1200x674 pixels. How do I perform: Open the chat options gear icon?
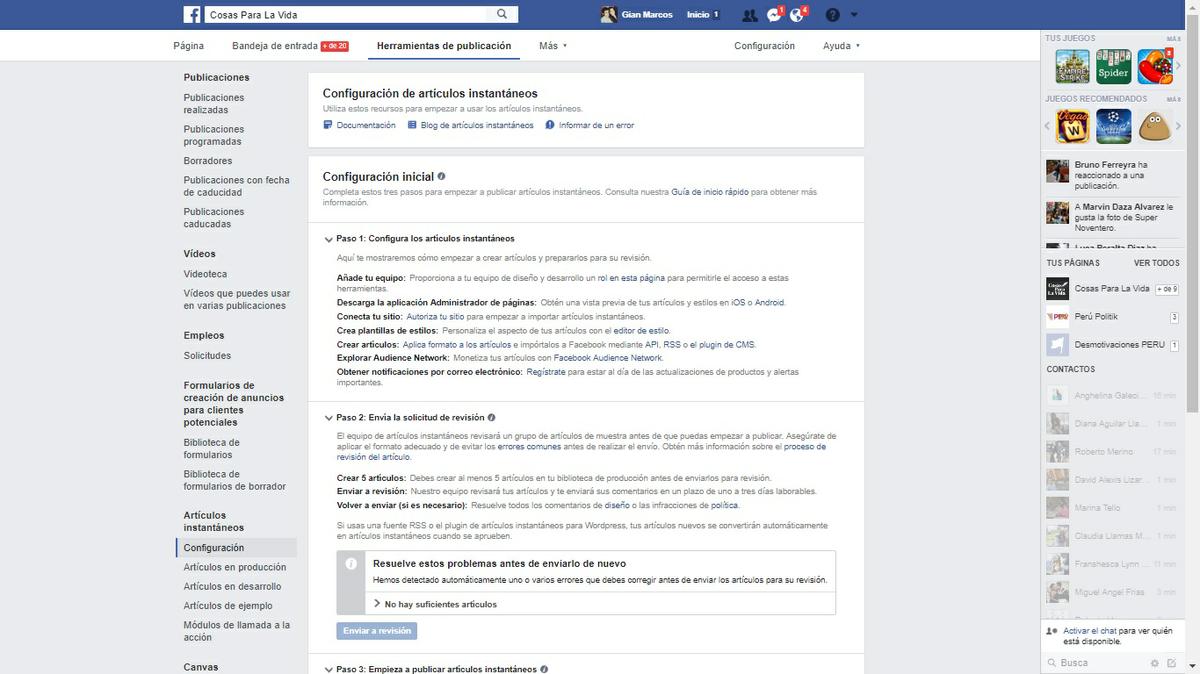1156,662
